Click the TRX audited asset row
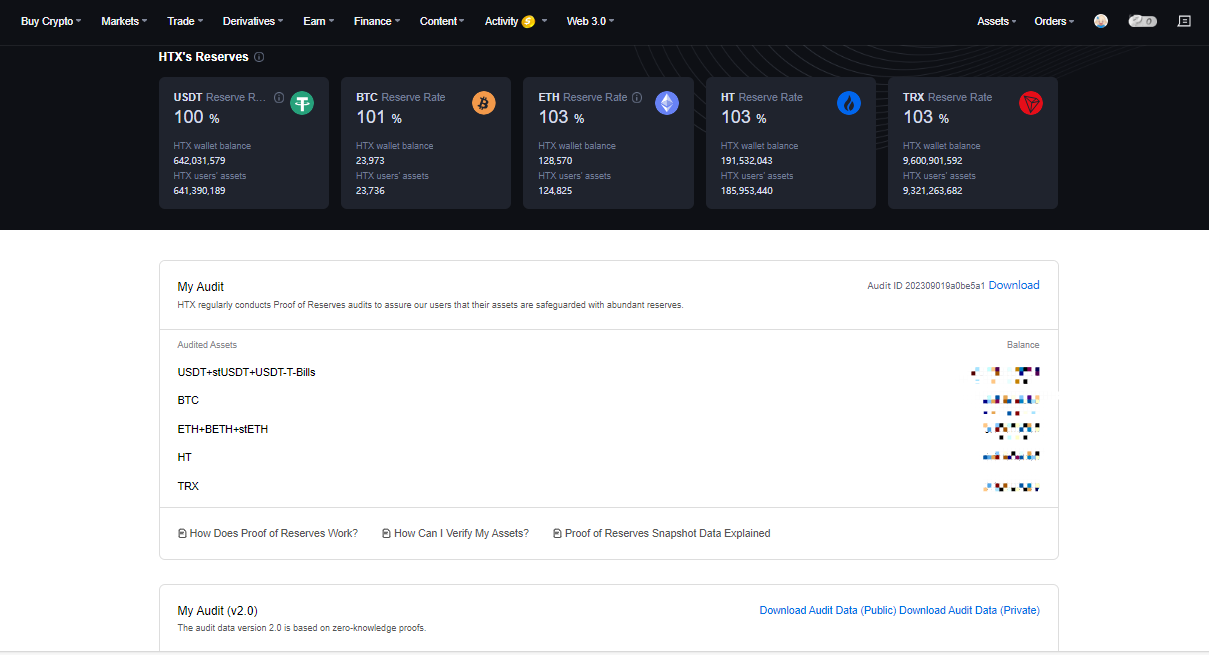This screenshot has height=655, width=1209. pos(608,486)
